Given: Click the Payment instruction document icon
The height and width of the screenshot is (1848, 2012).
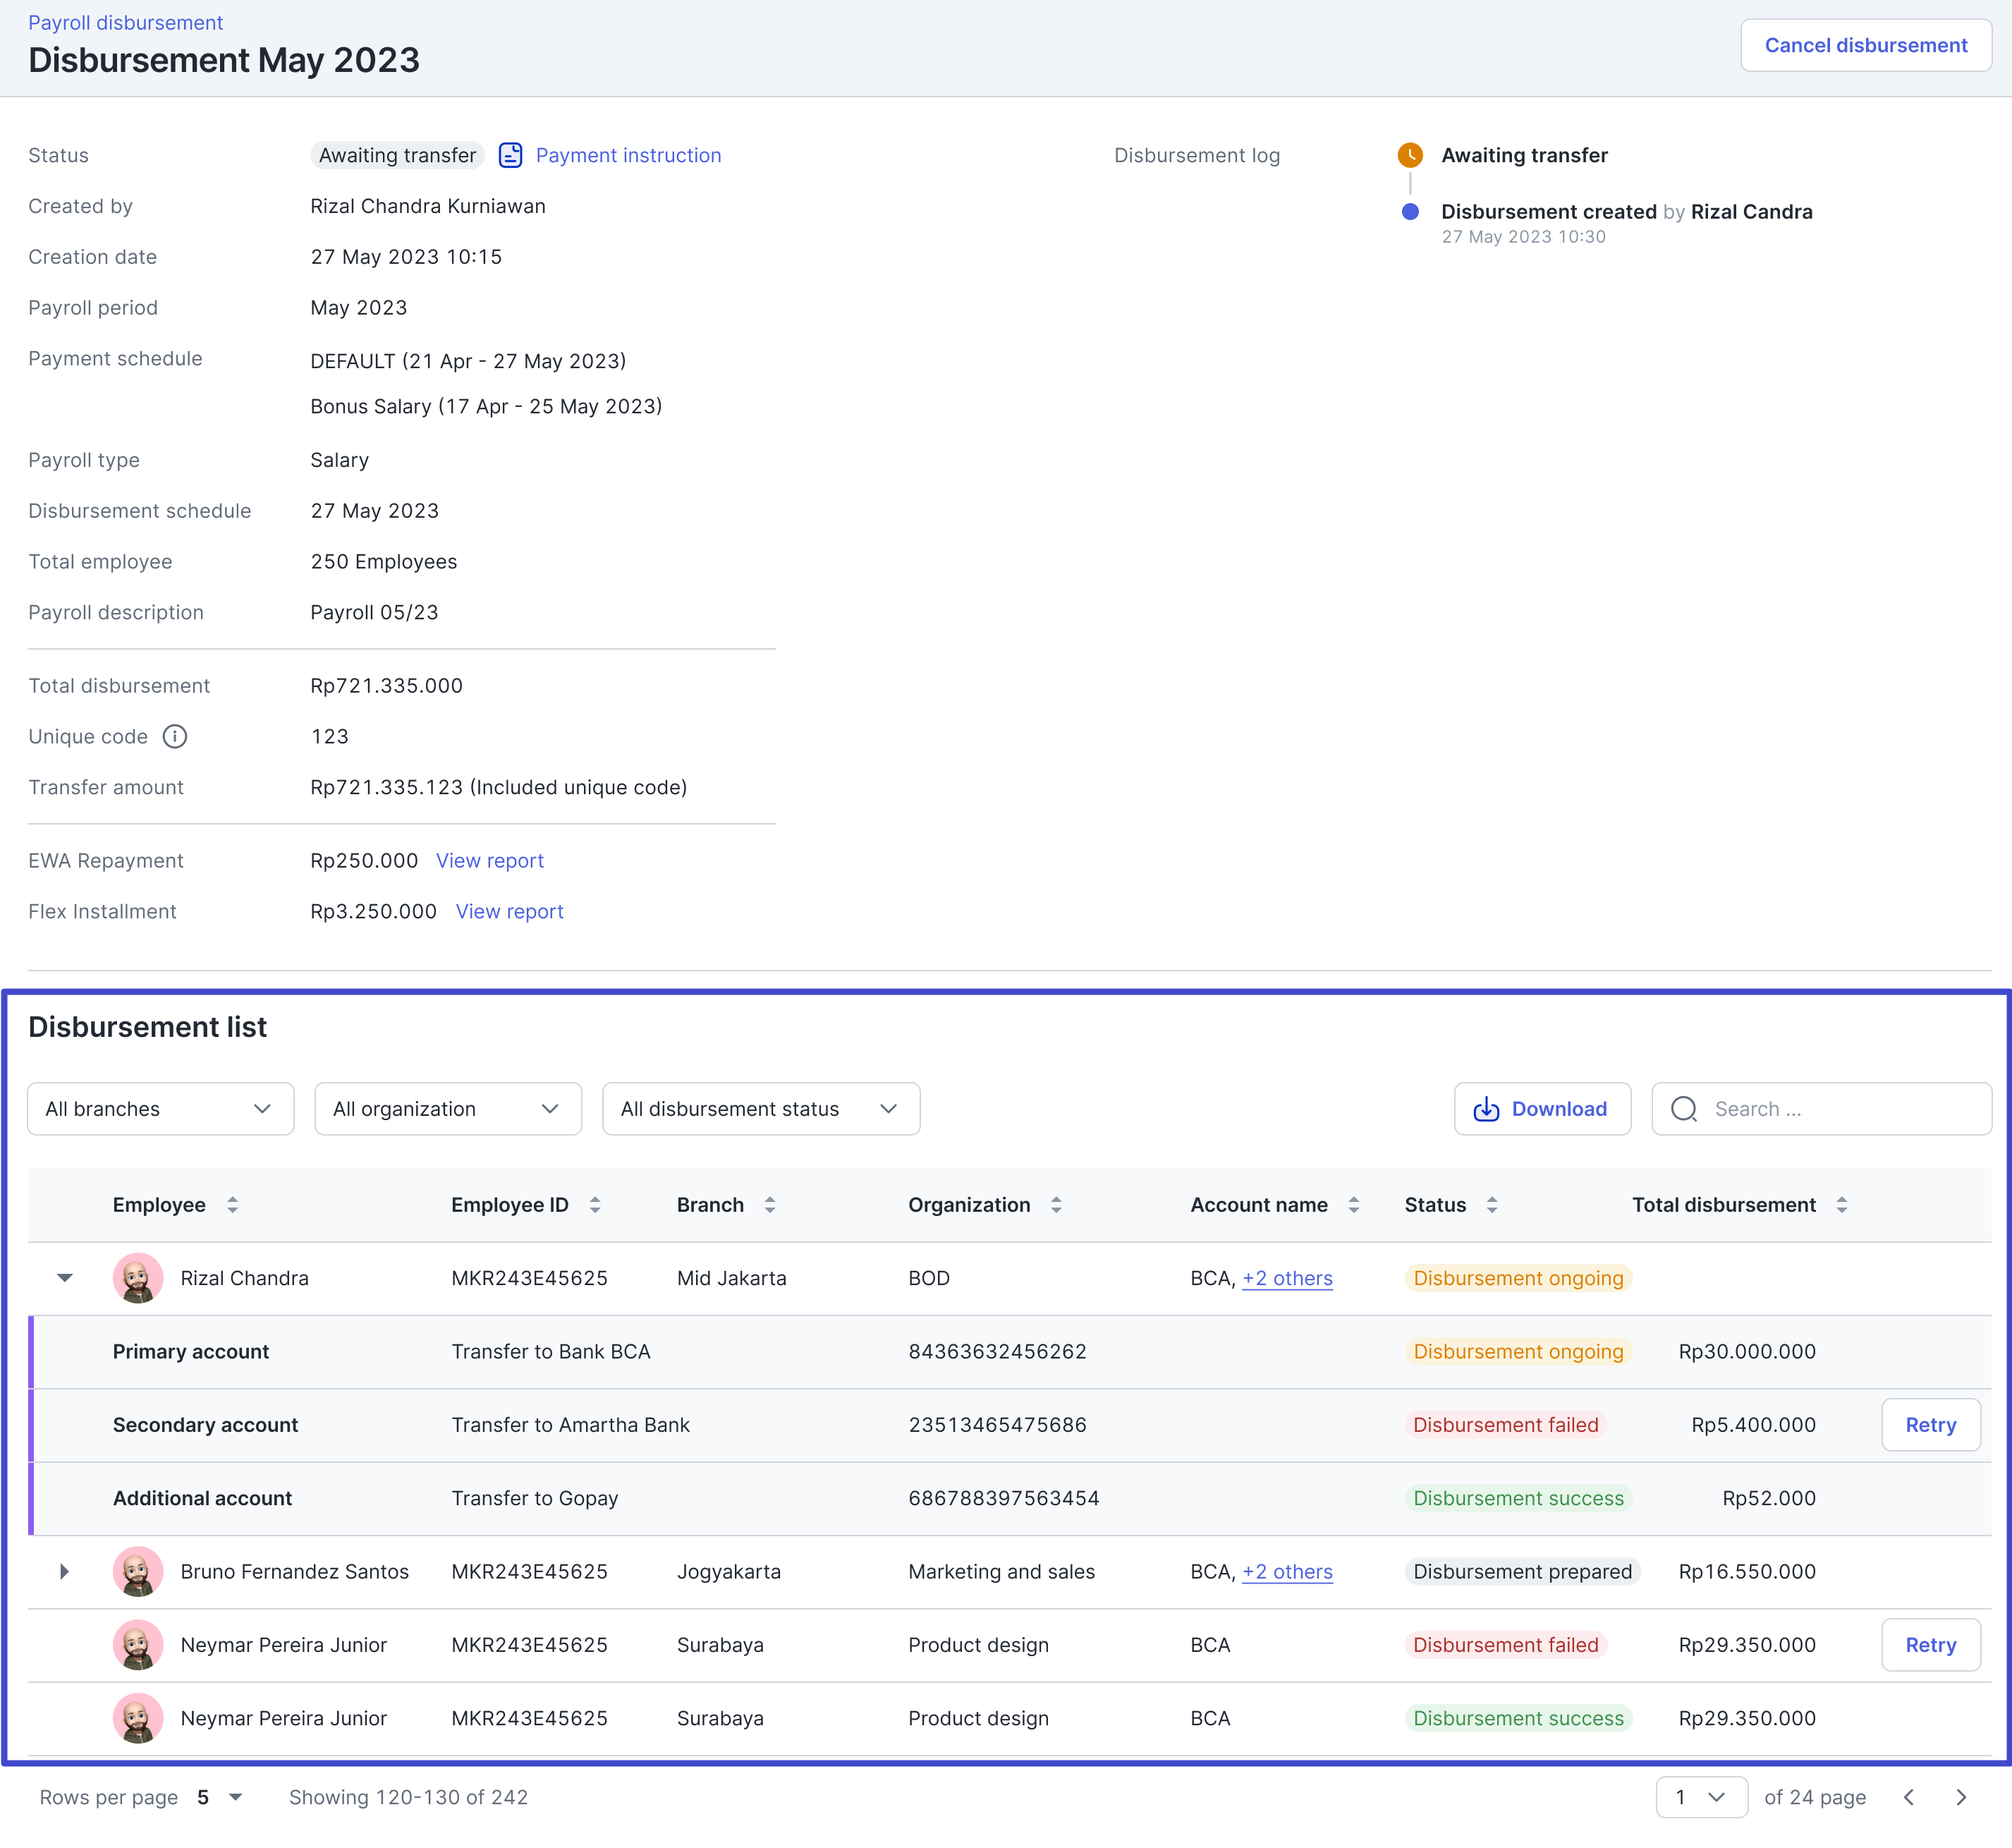Looking at the screenshot, I should pyautogui.click(x=510, y=155).
